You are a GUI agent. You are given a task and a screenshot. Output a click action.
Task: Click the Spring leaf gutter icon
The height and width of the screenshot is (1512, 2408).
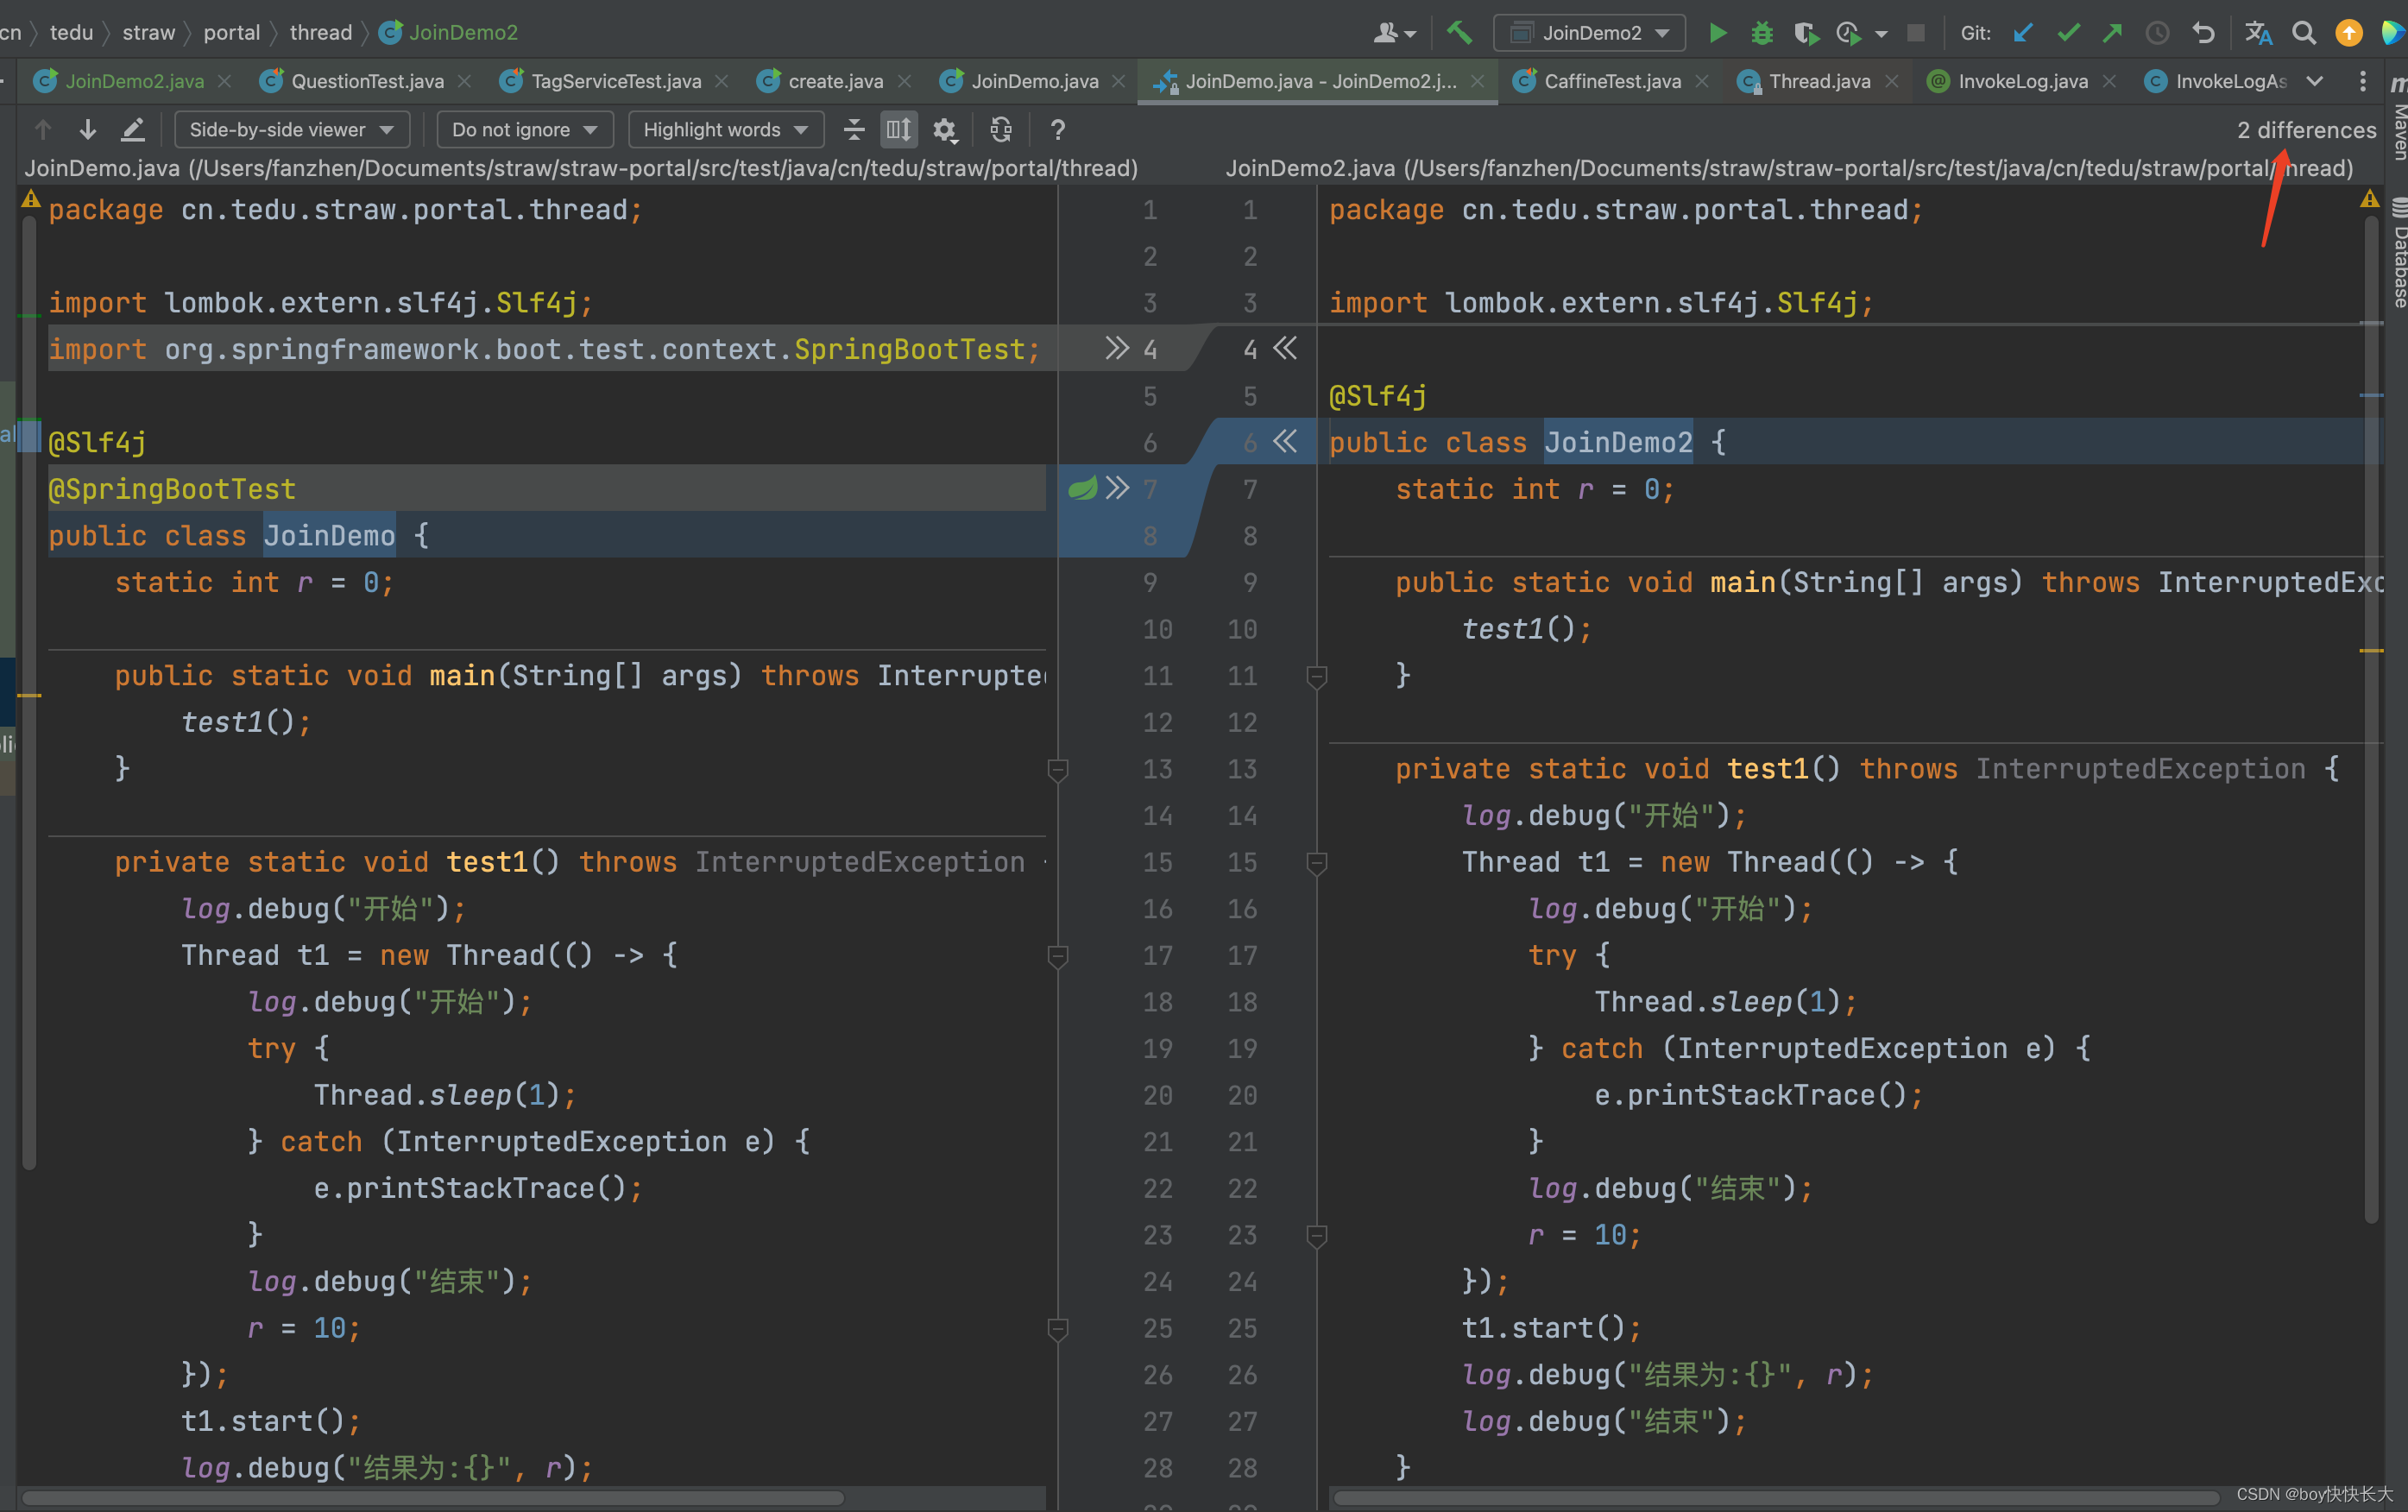coord(1083,488)
